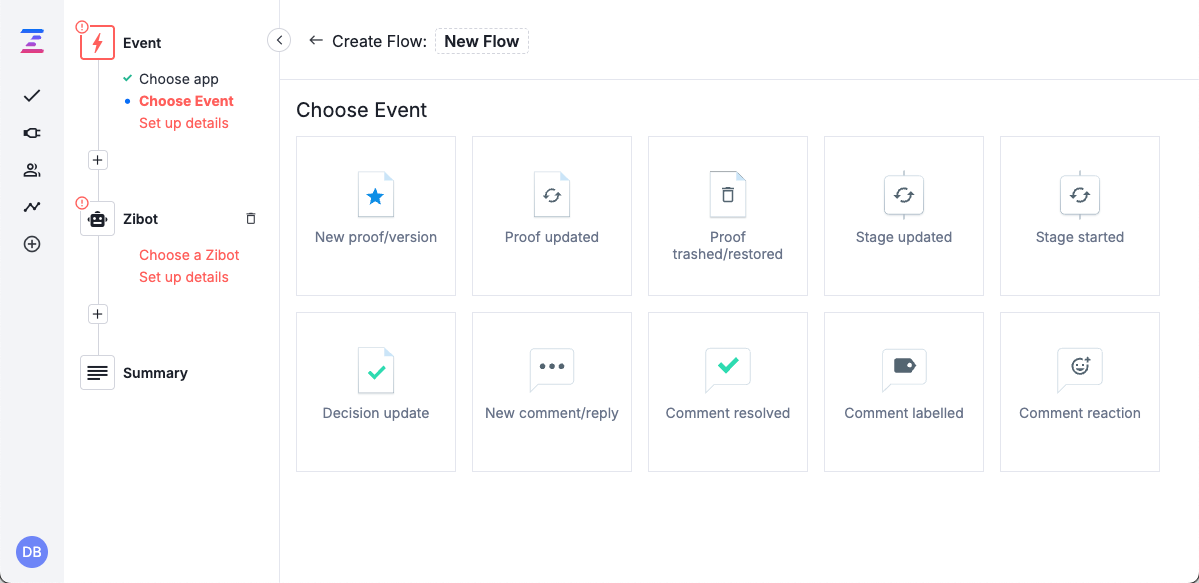Select the 'Proof updated' event tile

point(551,216)
